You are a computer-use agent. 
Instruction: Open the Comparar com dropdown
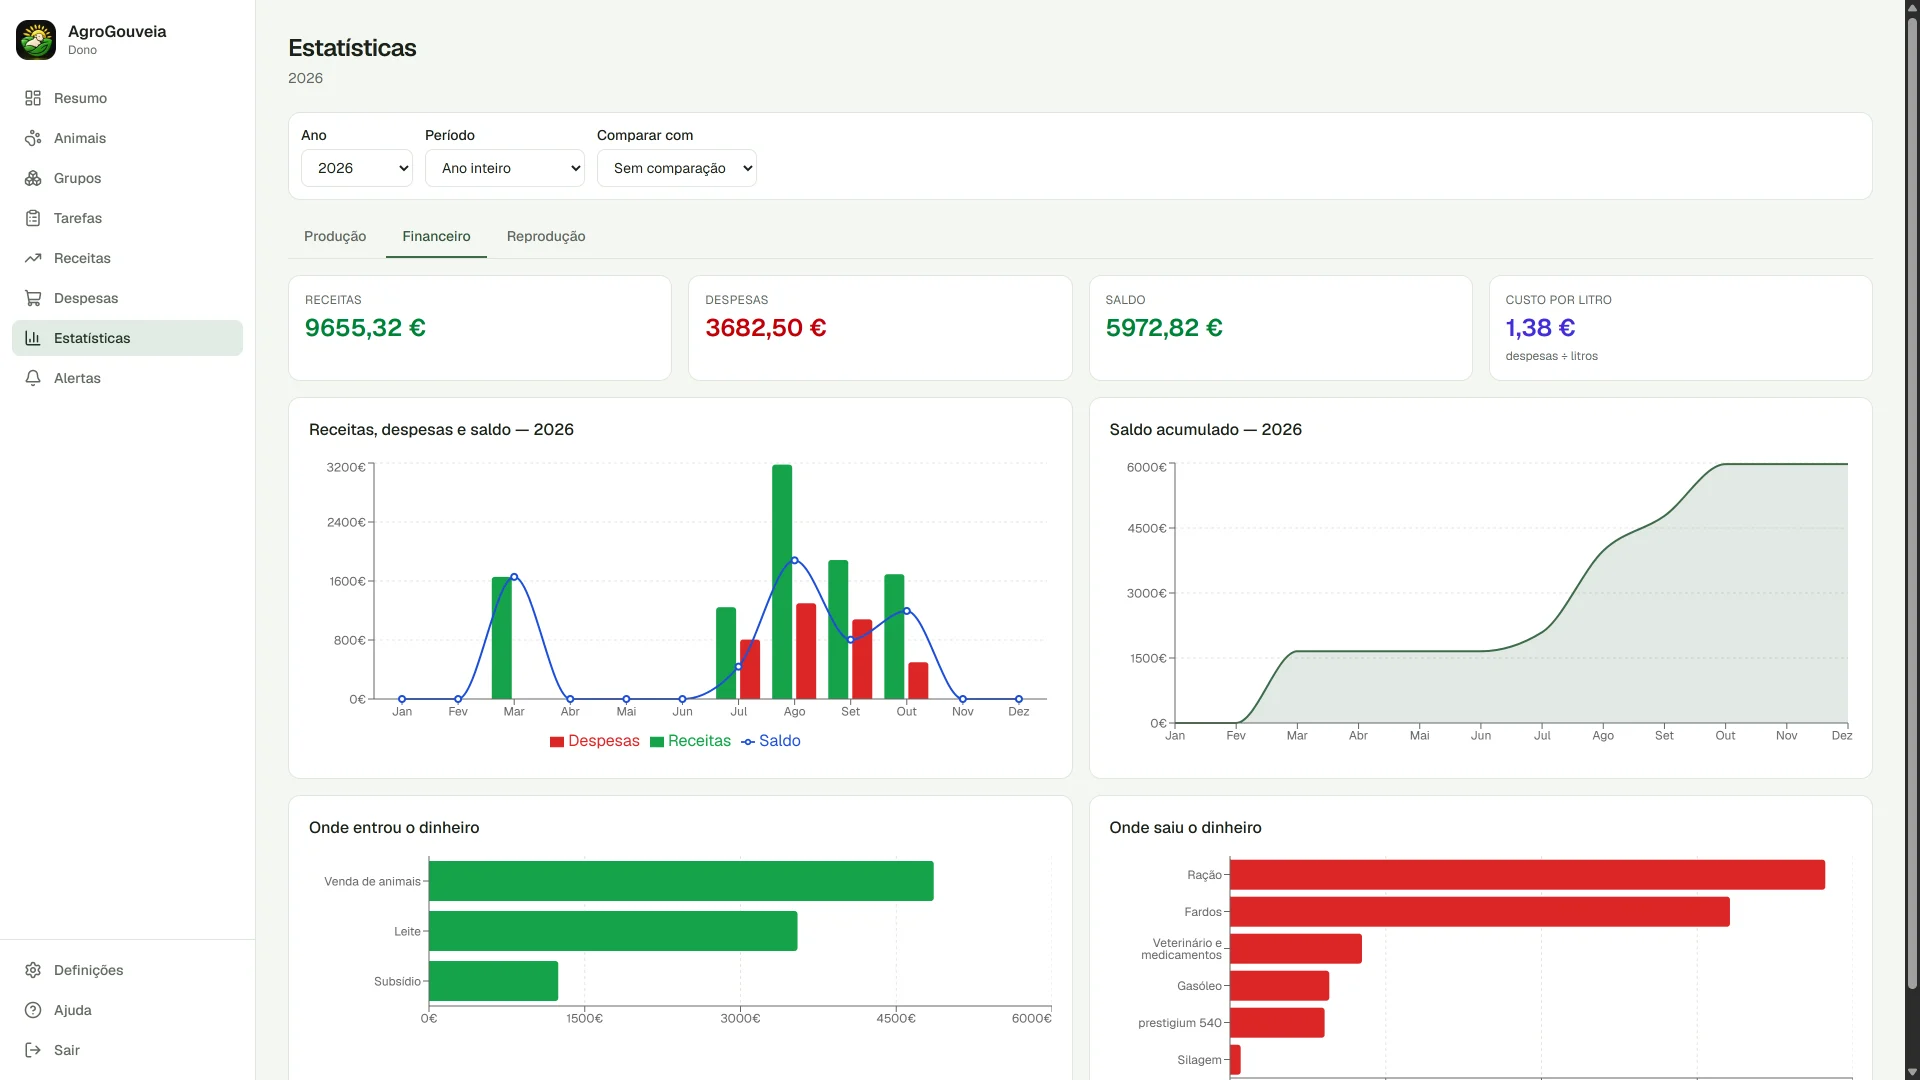click(677, 168)
